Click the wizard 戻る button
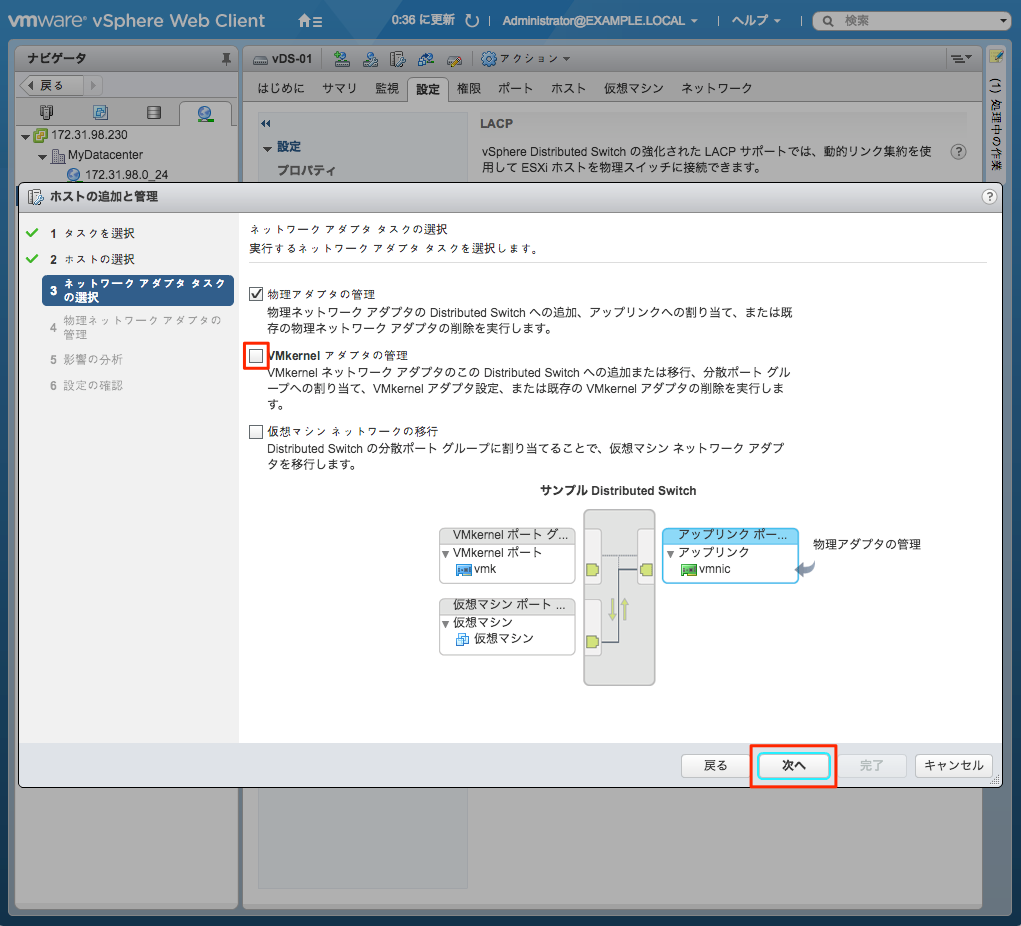 pyautogui.click(x=715, y=766)
